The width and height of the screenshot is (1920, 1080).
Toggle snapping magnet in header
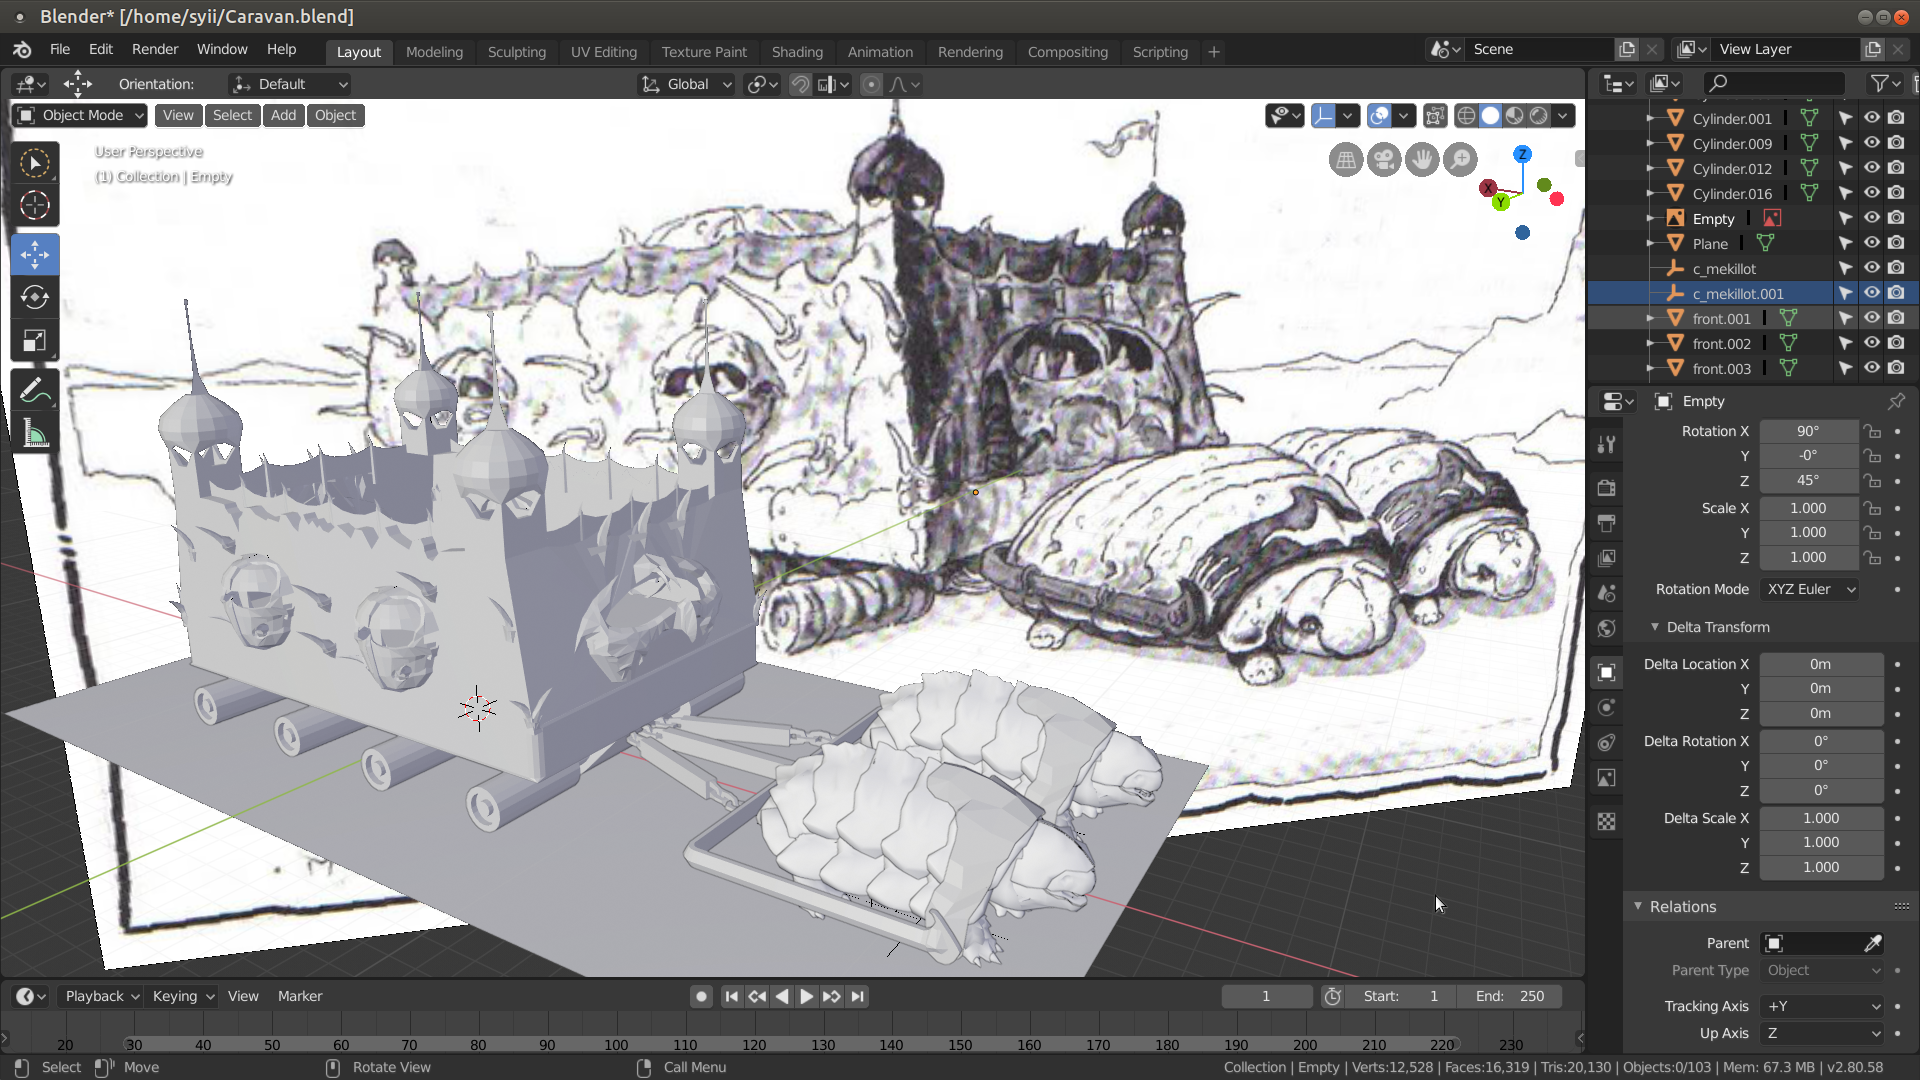pos(800,84)
